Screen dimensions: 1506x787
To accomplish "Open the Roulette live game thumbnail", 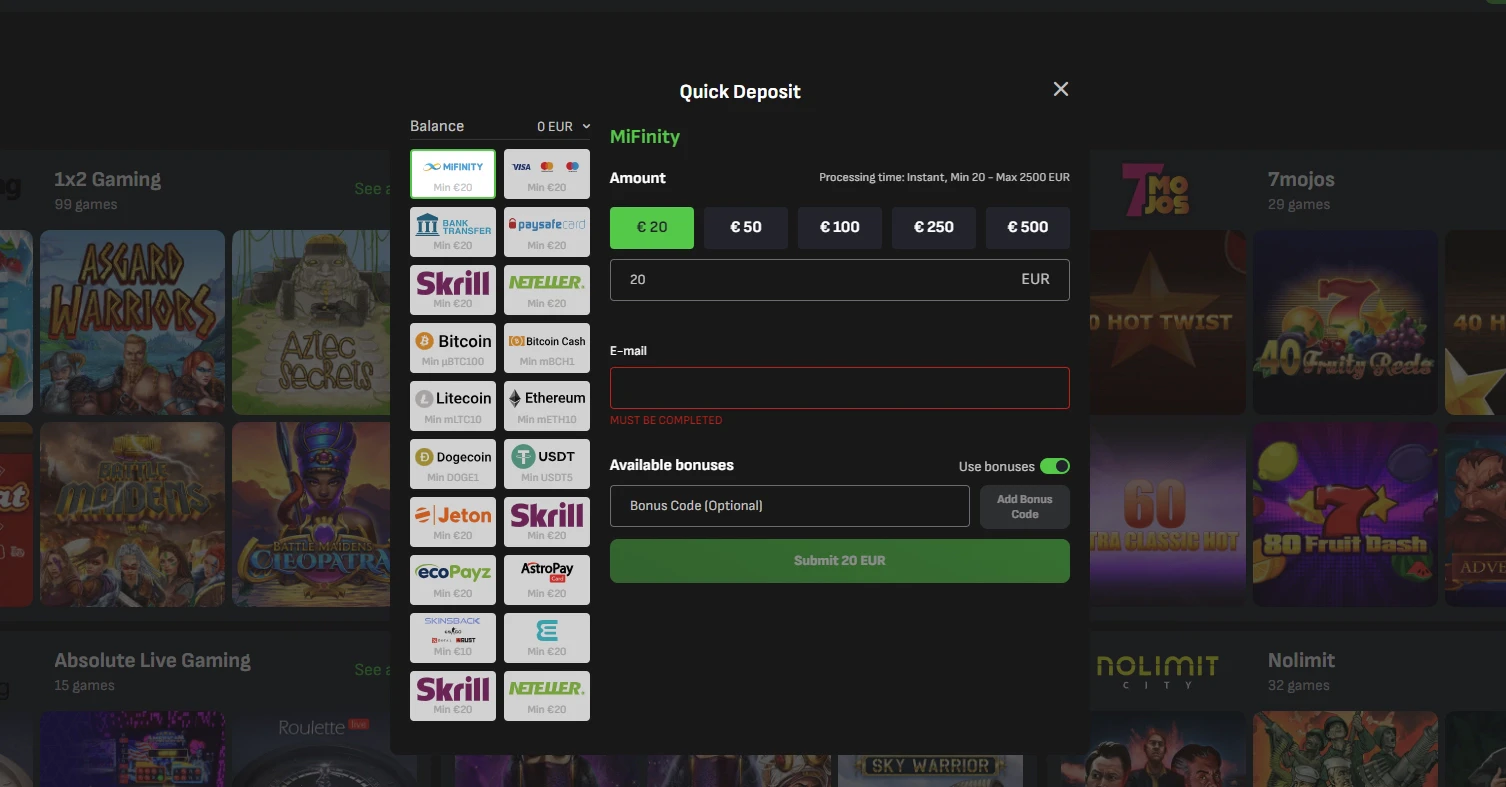I will 324,749.
